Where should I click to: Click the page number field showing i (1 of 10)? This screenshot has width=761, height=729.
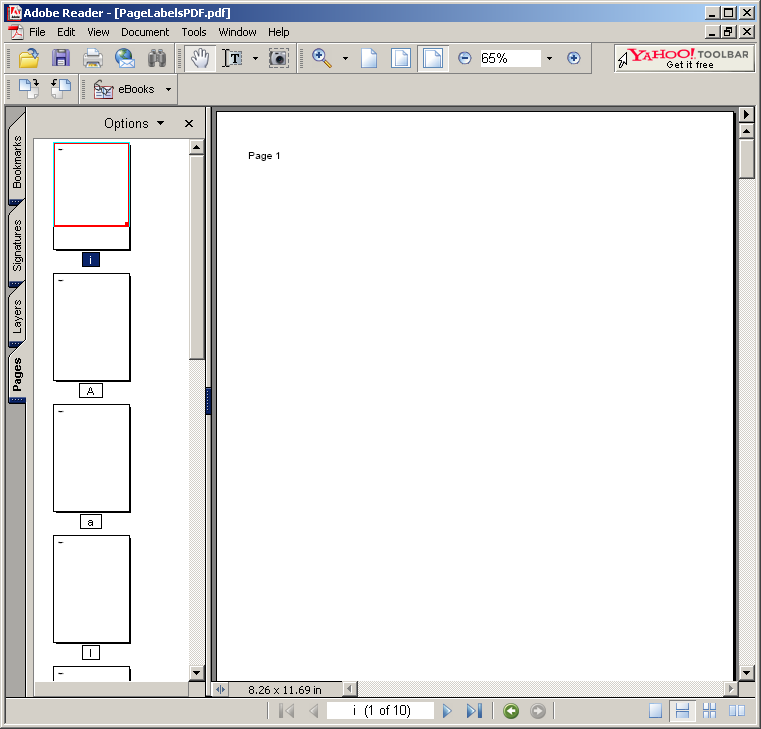[380, 711]
